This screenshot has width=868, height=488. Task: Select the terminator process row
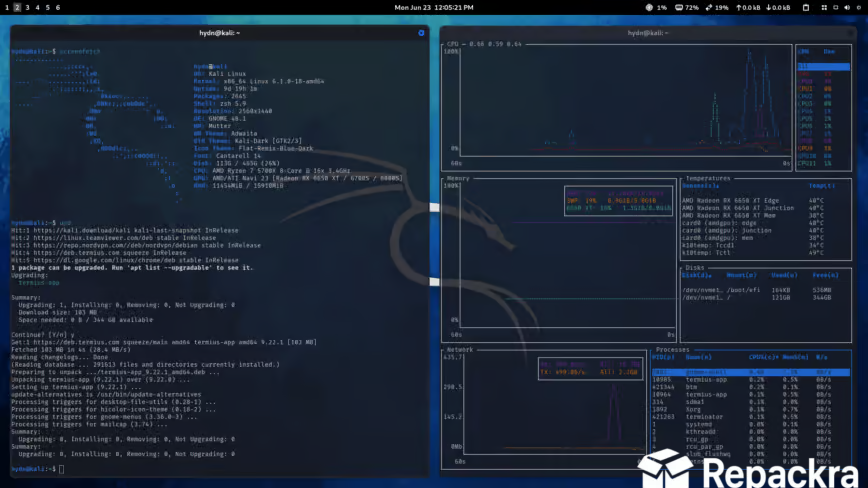(x=751, y=417)
